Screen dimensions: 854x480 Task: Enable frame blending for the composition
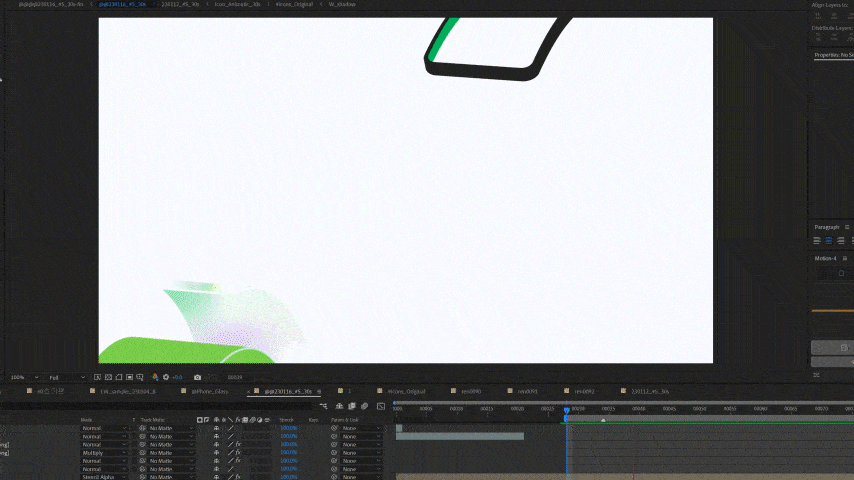pos(352,406)
